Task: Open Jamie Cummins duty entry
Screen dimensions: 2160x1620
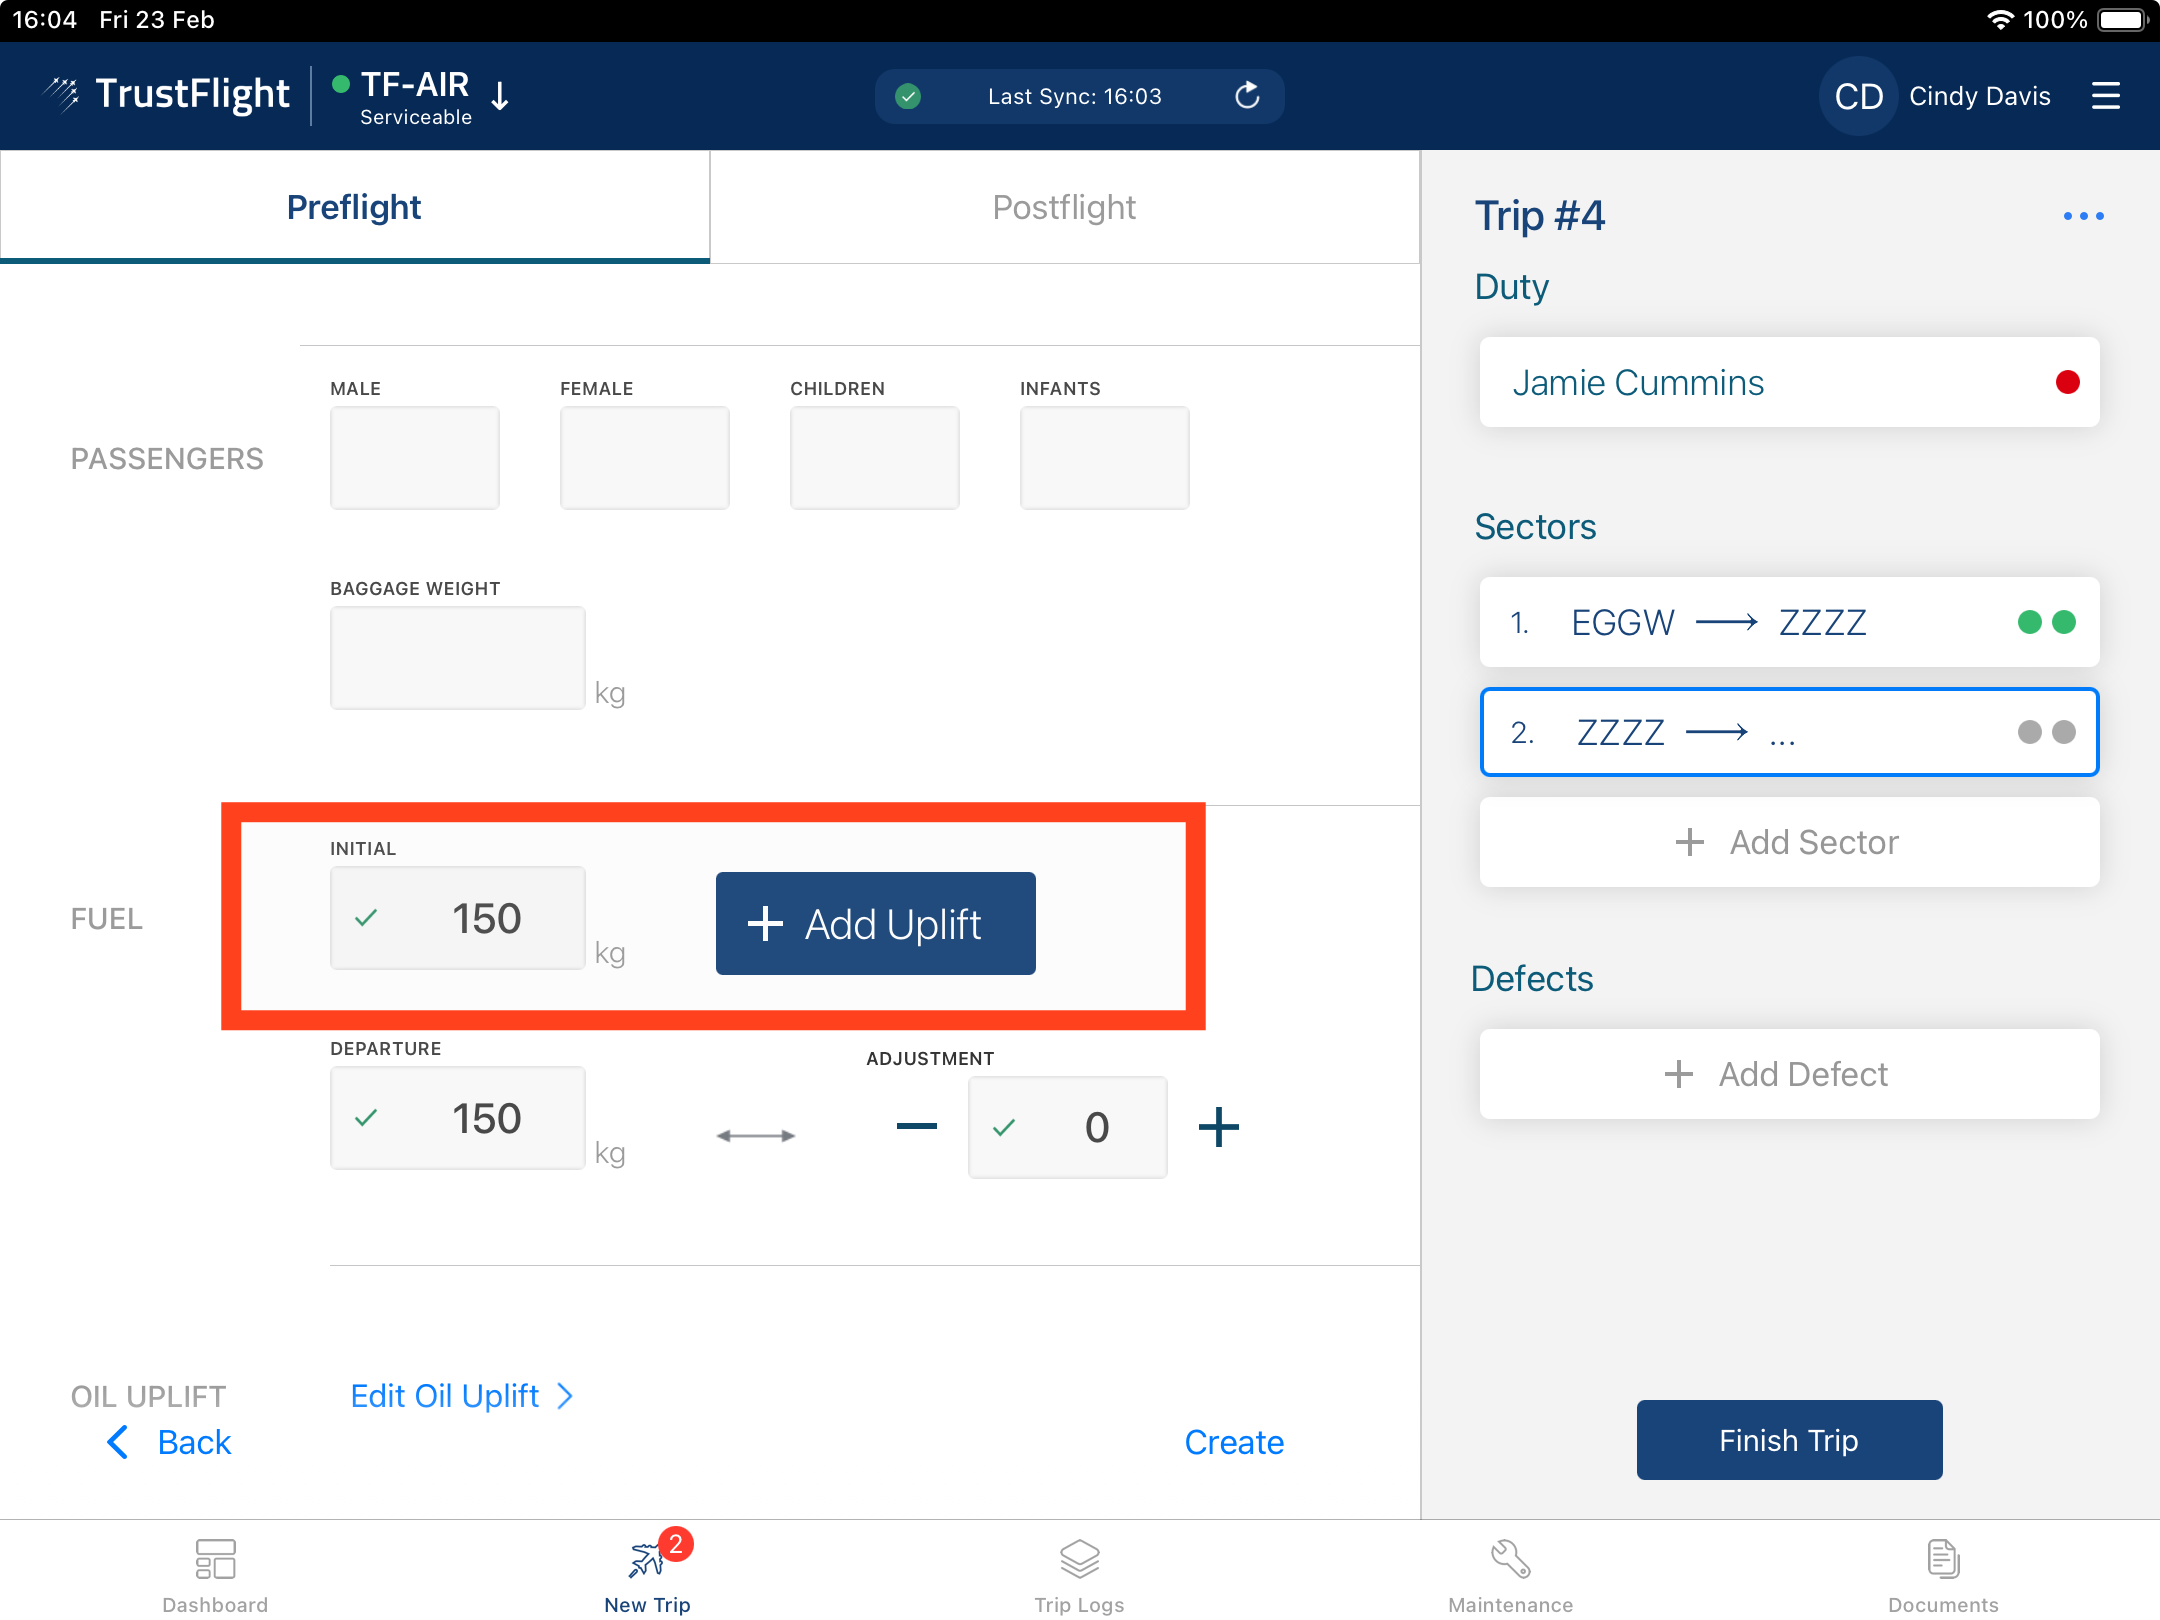Action: coord(1788,382)
